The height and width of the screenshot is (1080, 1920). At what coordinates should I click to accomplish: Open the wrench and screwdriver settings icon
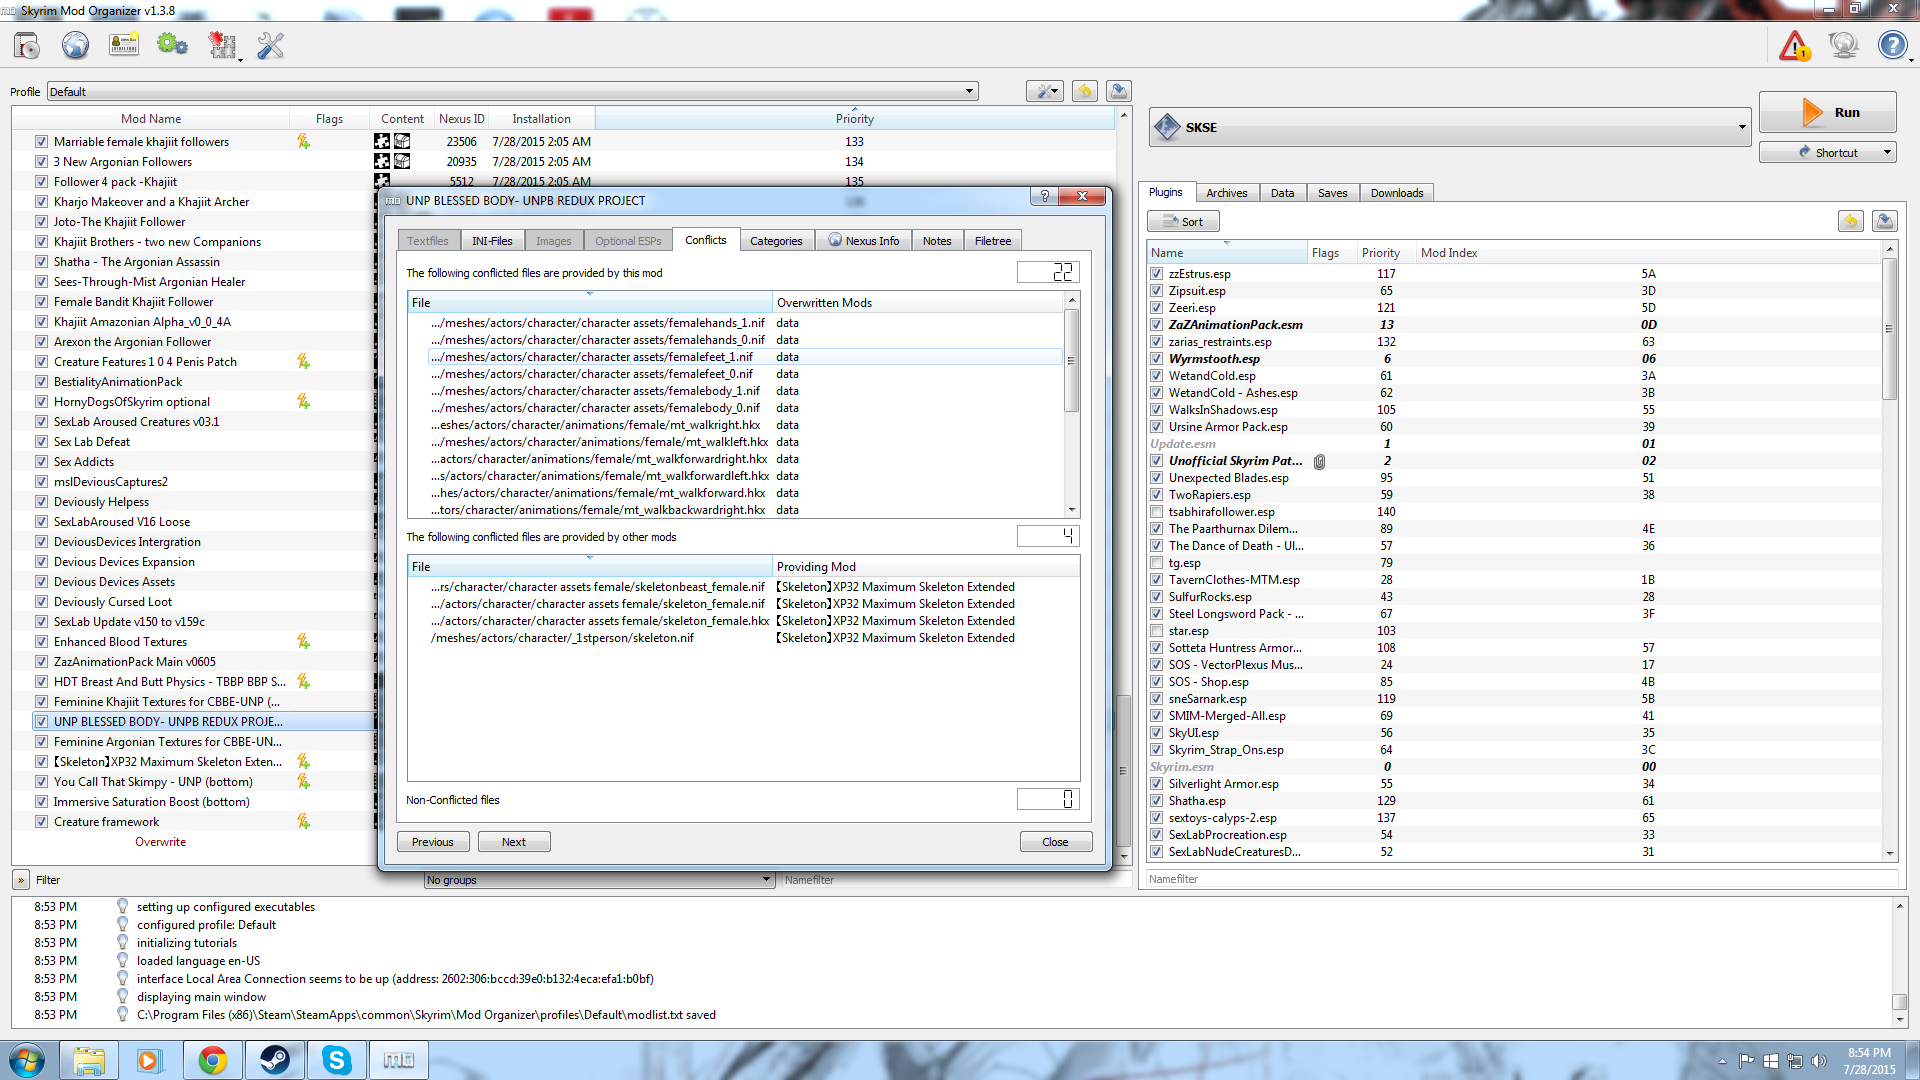(270, 46)
